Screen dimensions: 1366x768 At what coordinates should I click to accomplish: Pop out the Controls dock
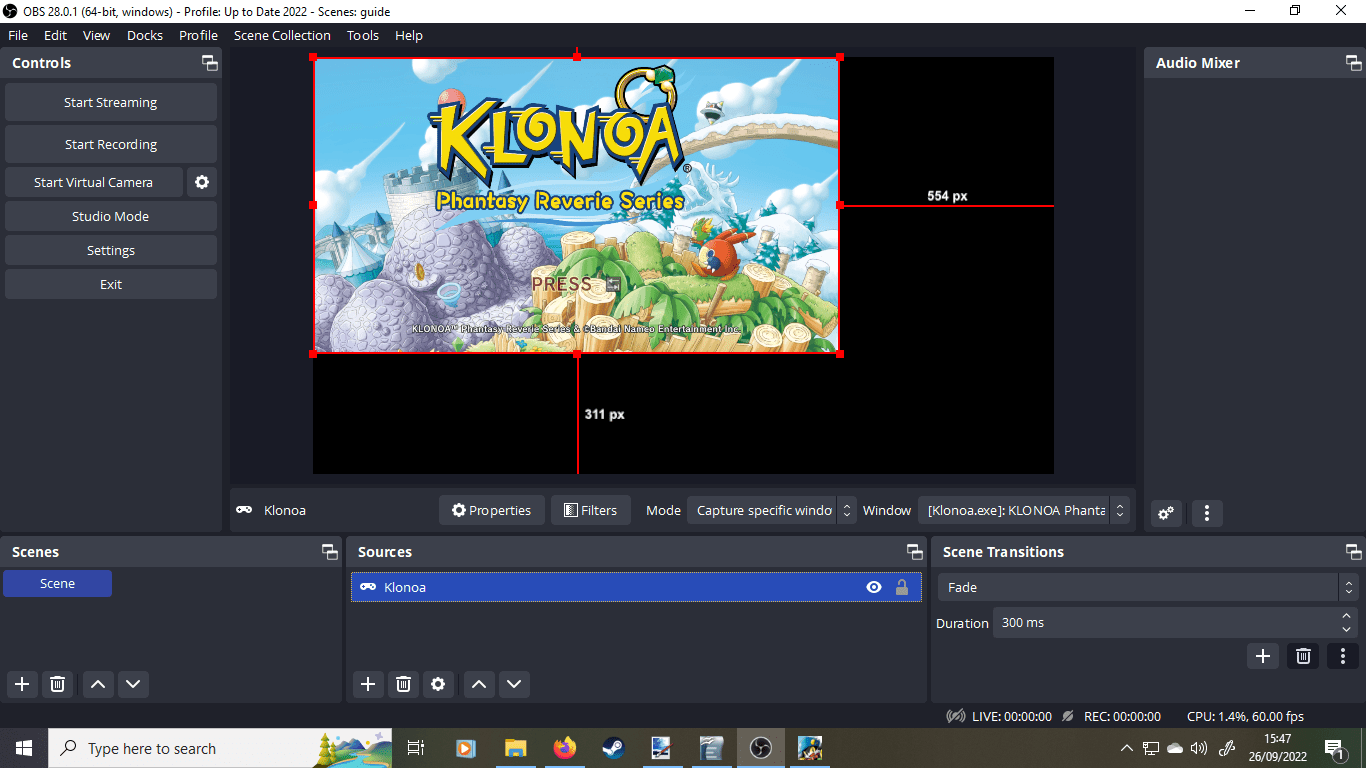209,63
